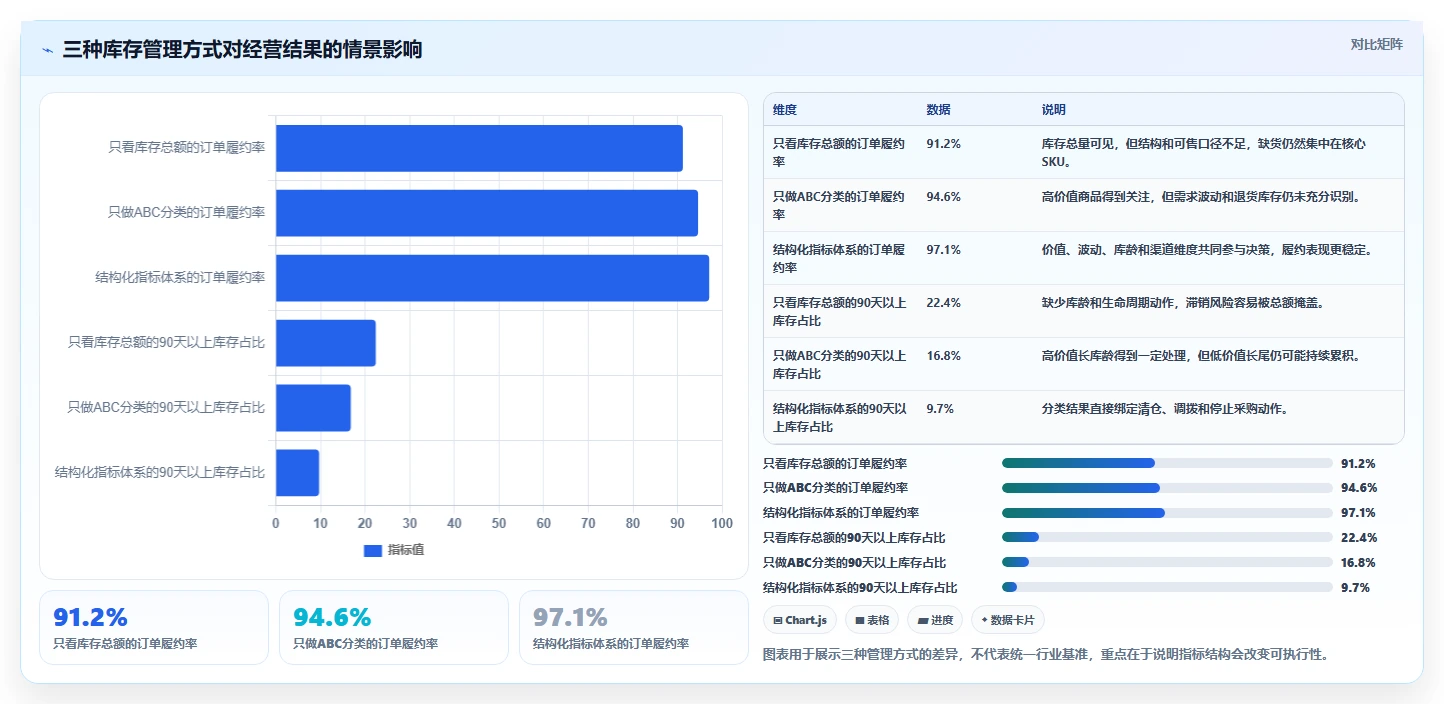Click chart y-axis label 结构化指标体系的90天以上库存占比

tap(160, 473)
